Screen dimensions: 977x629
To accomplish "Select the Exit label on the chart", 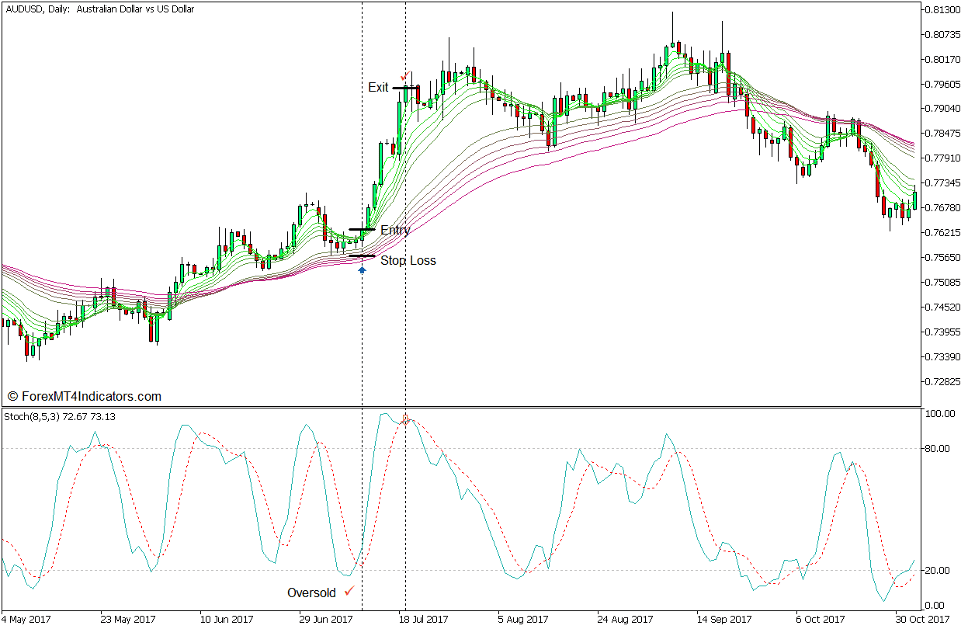I will coord(378,88).
